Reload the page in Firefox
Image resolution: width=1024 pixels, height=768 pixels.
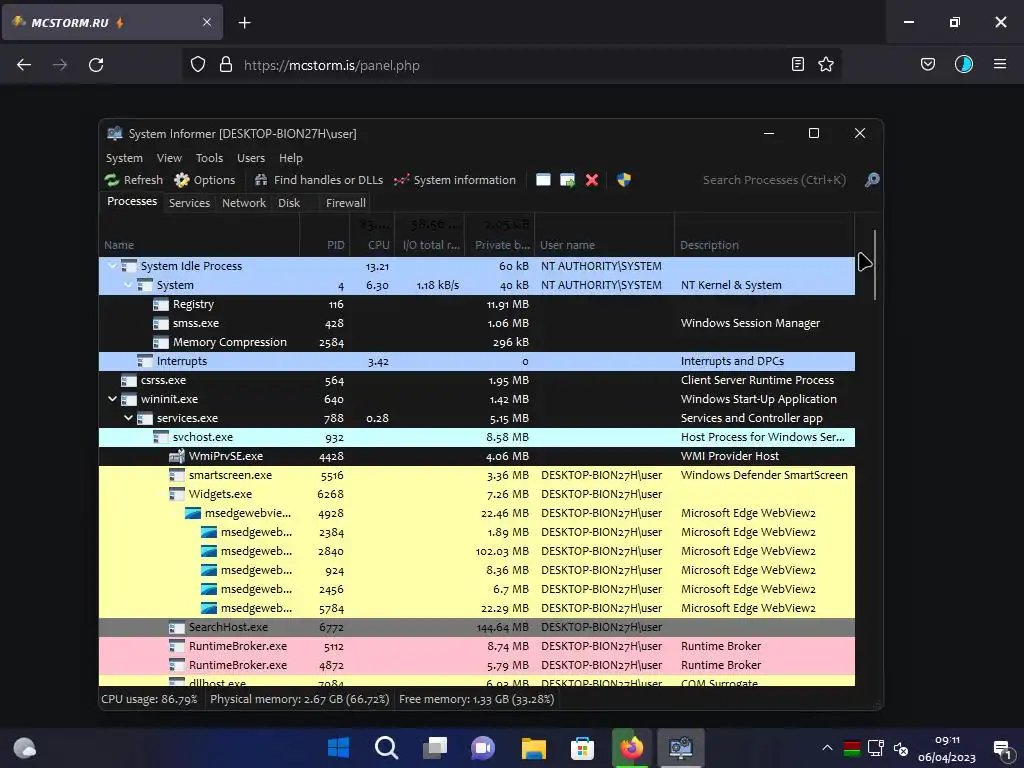coord(96,65)
